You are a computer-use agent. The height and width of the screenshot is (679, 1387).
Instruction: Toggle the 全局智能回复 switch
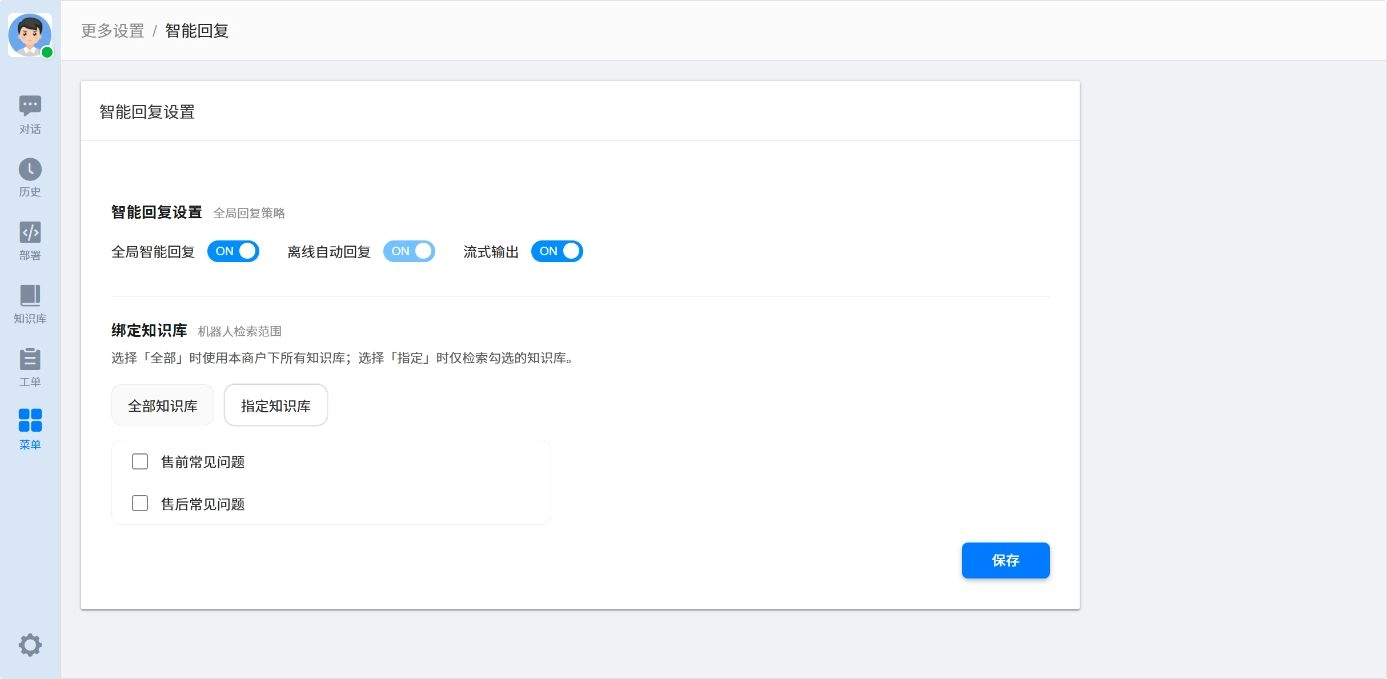click(x=233, y=251)
